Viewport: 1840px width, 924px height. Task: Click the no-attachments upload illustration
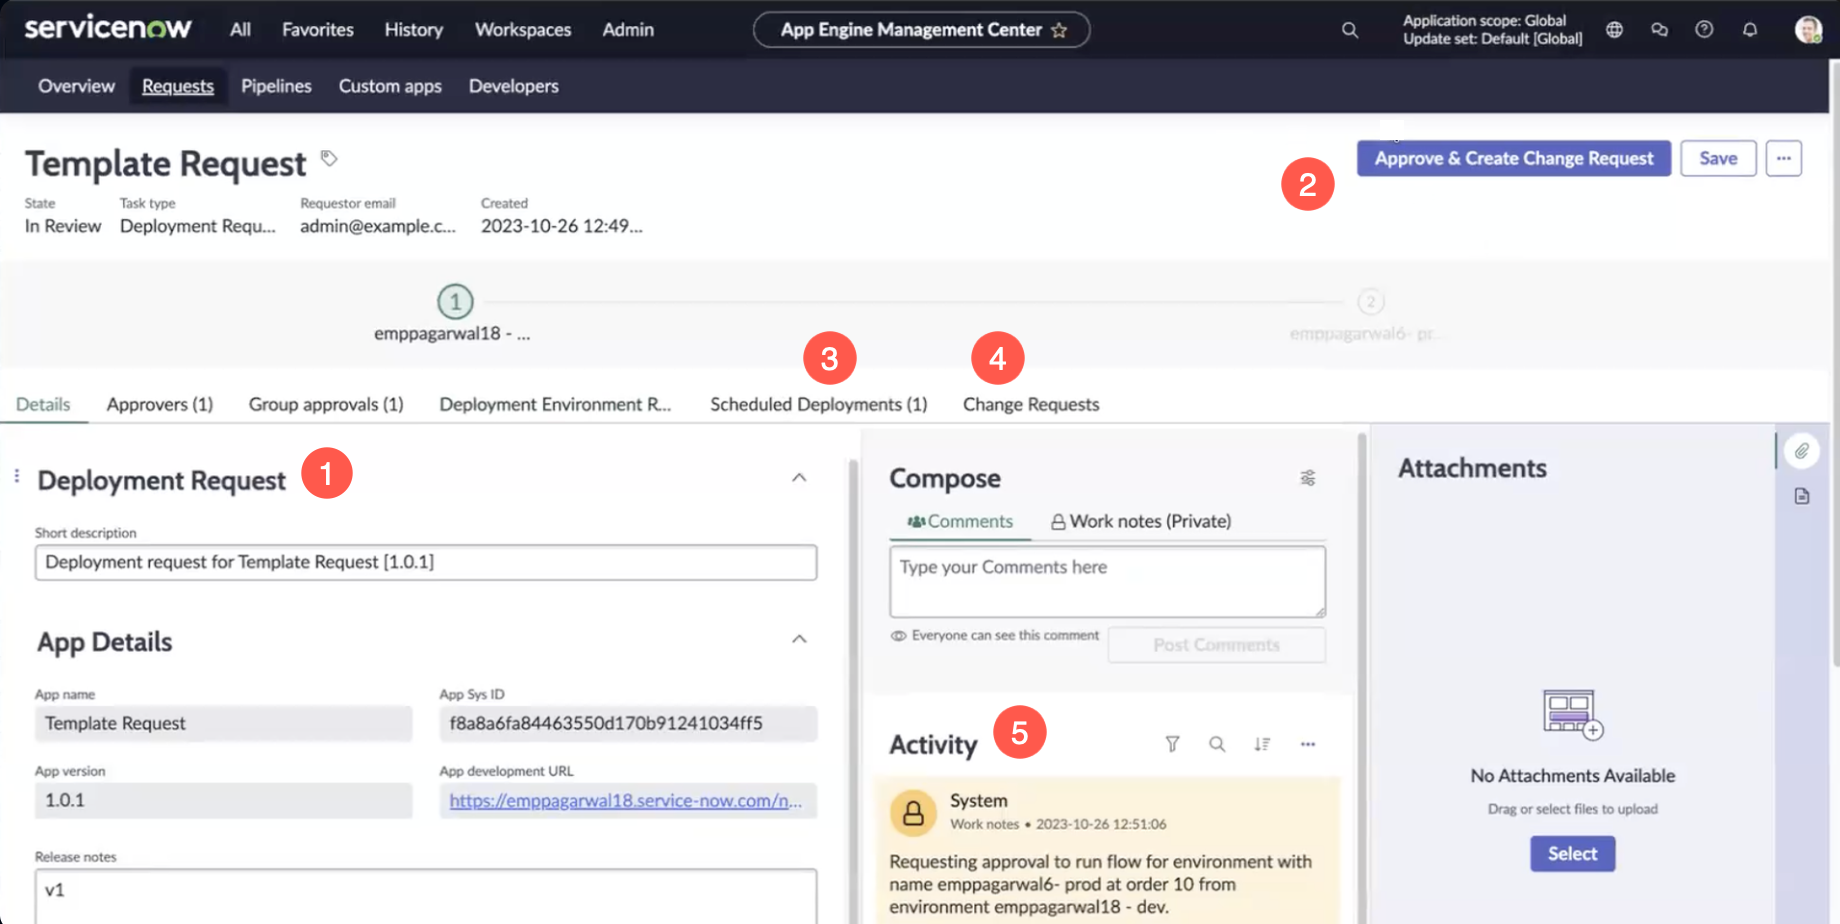pyautogui.click(x=1573, y=714)
